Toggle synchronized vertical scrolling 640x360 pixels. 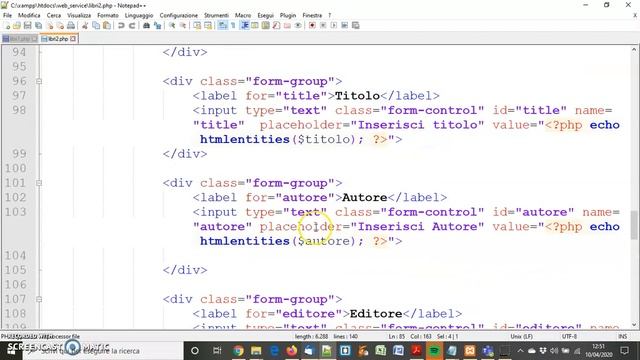(x=197, y=25)
